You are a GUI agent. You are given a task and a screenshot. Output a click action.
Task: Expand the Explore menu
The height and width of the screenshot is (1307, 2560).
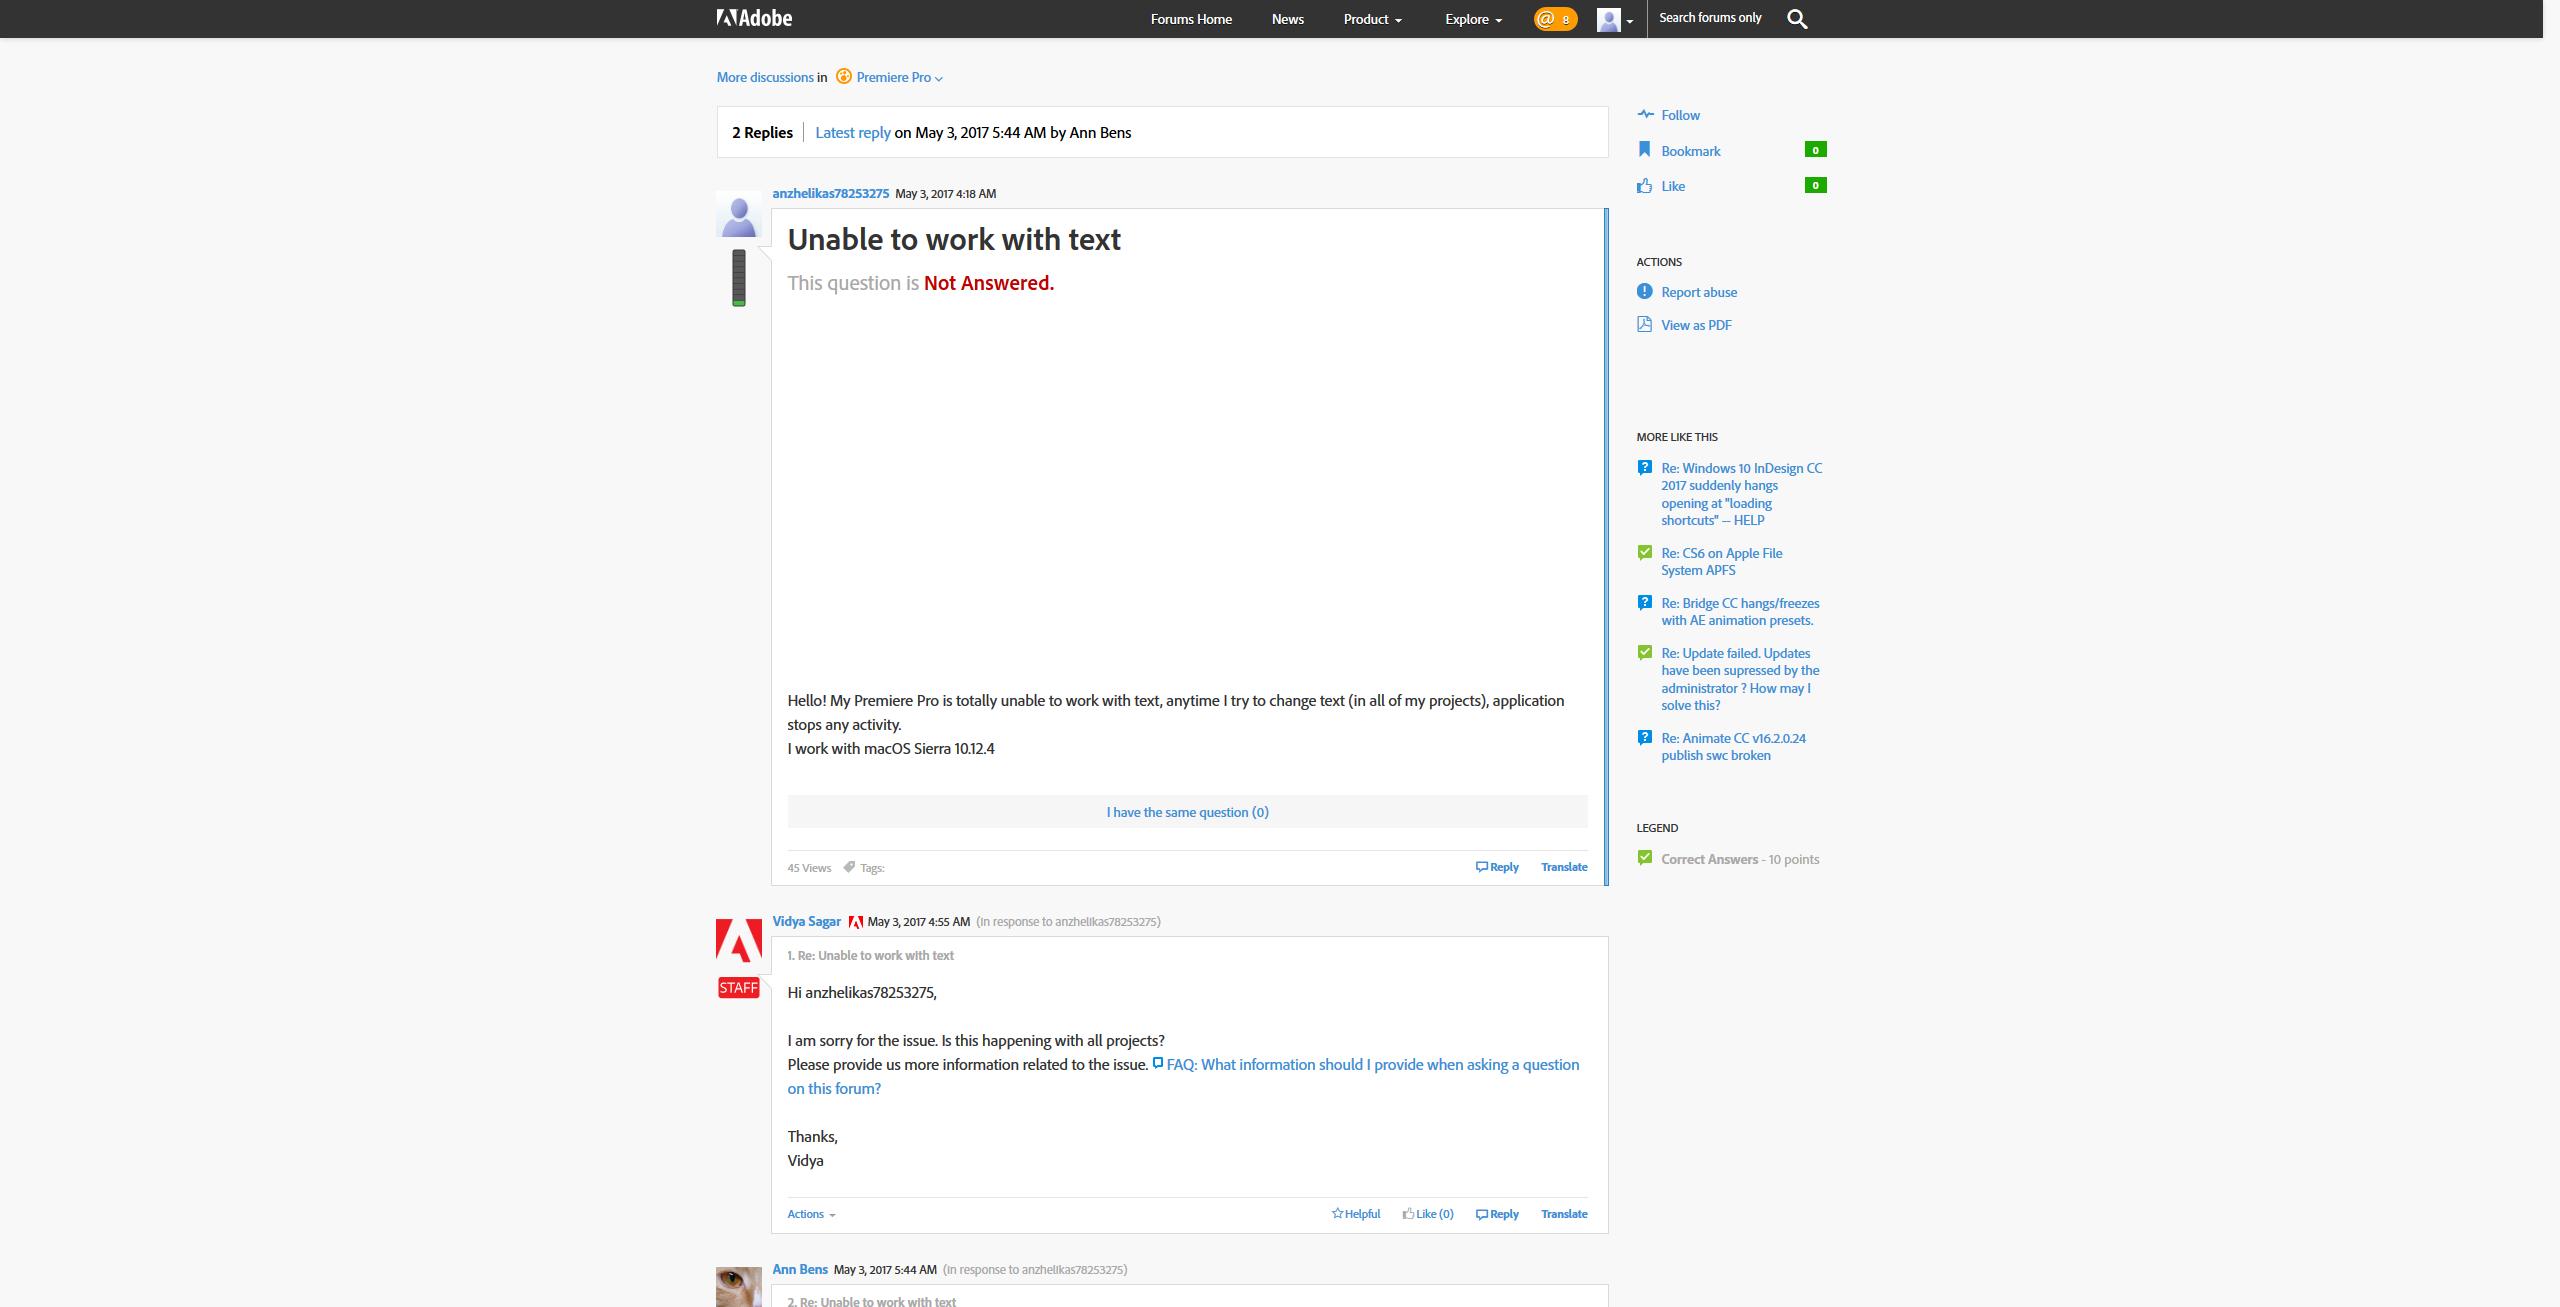click(x=1473, y=19)
